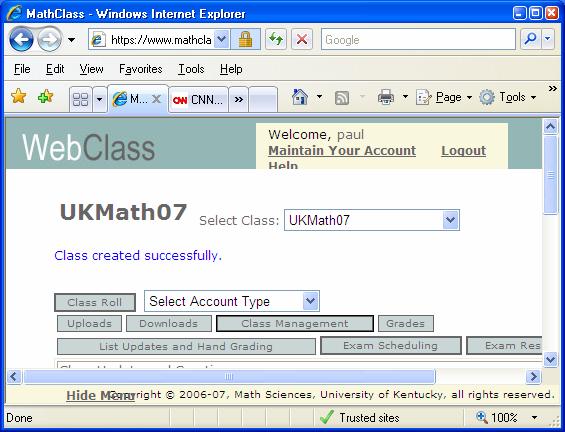Open the Select Account Type dropdown
Screen dimensions: 565x432
tap(311, 301)
